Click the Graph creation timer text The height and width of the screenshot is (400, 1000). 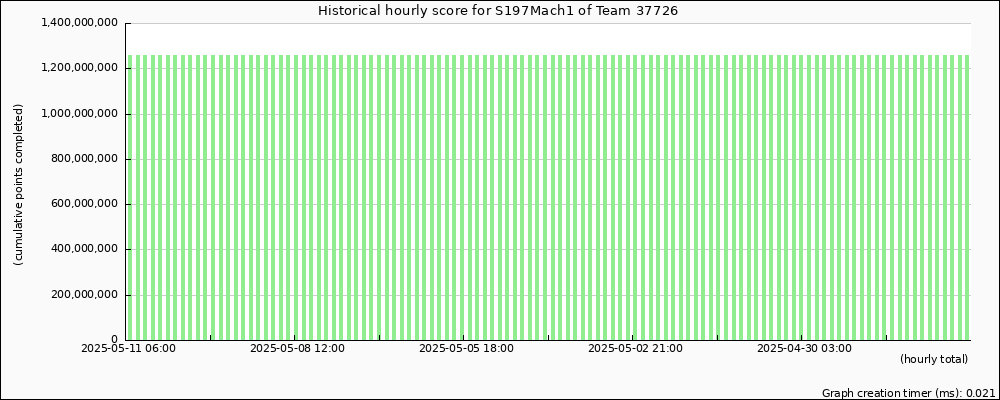click(x=909, y=393)
